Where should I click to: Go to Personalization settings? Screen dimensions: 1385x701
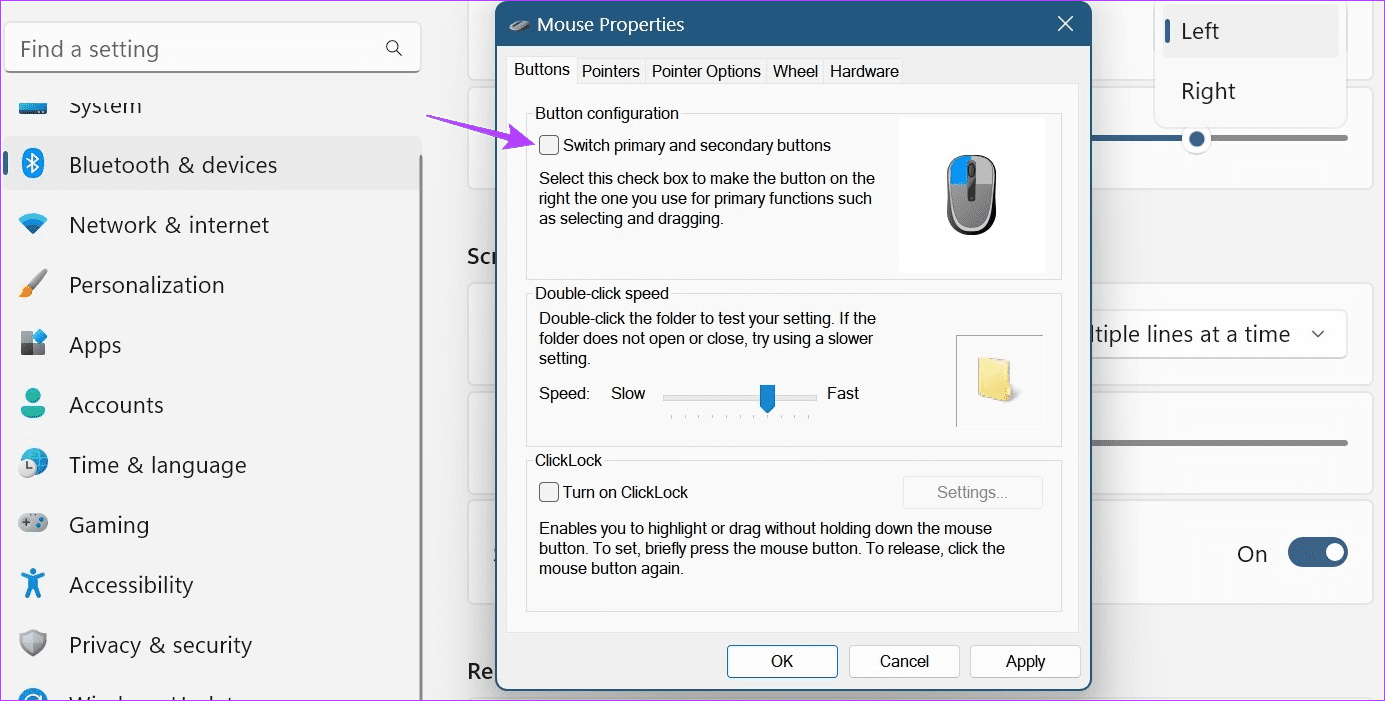coord(212,285)
